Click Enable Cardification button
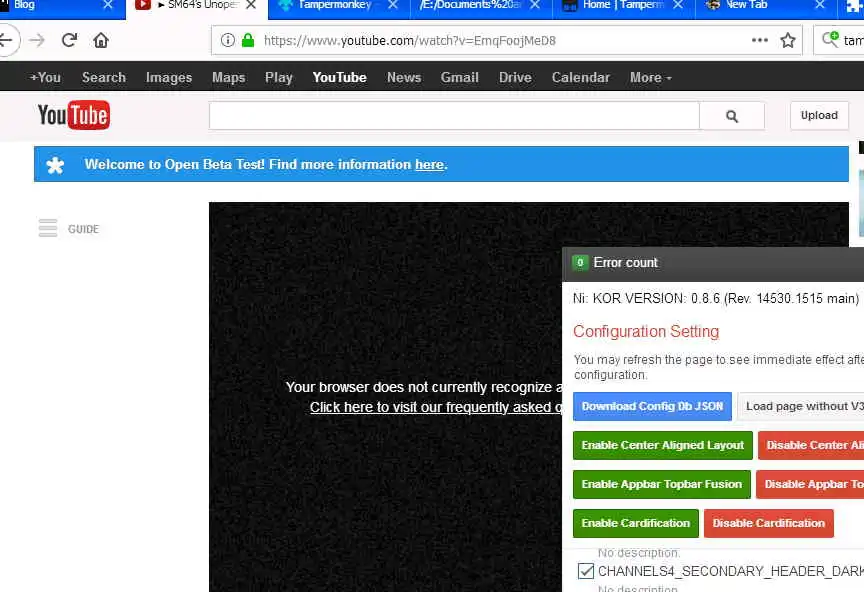This screenshot has width=864, height=592. (636, 524)
